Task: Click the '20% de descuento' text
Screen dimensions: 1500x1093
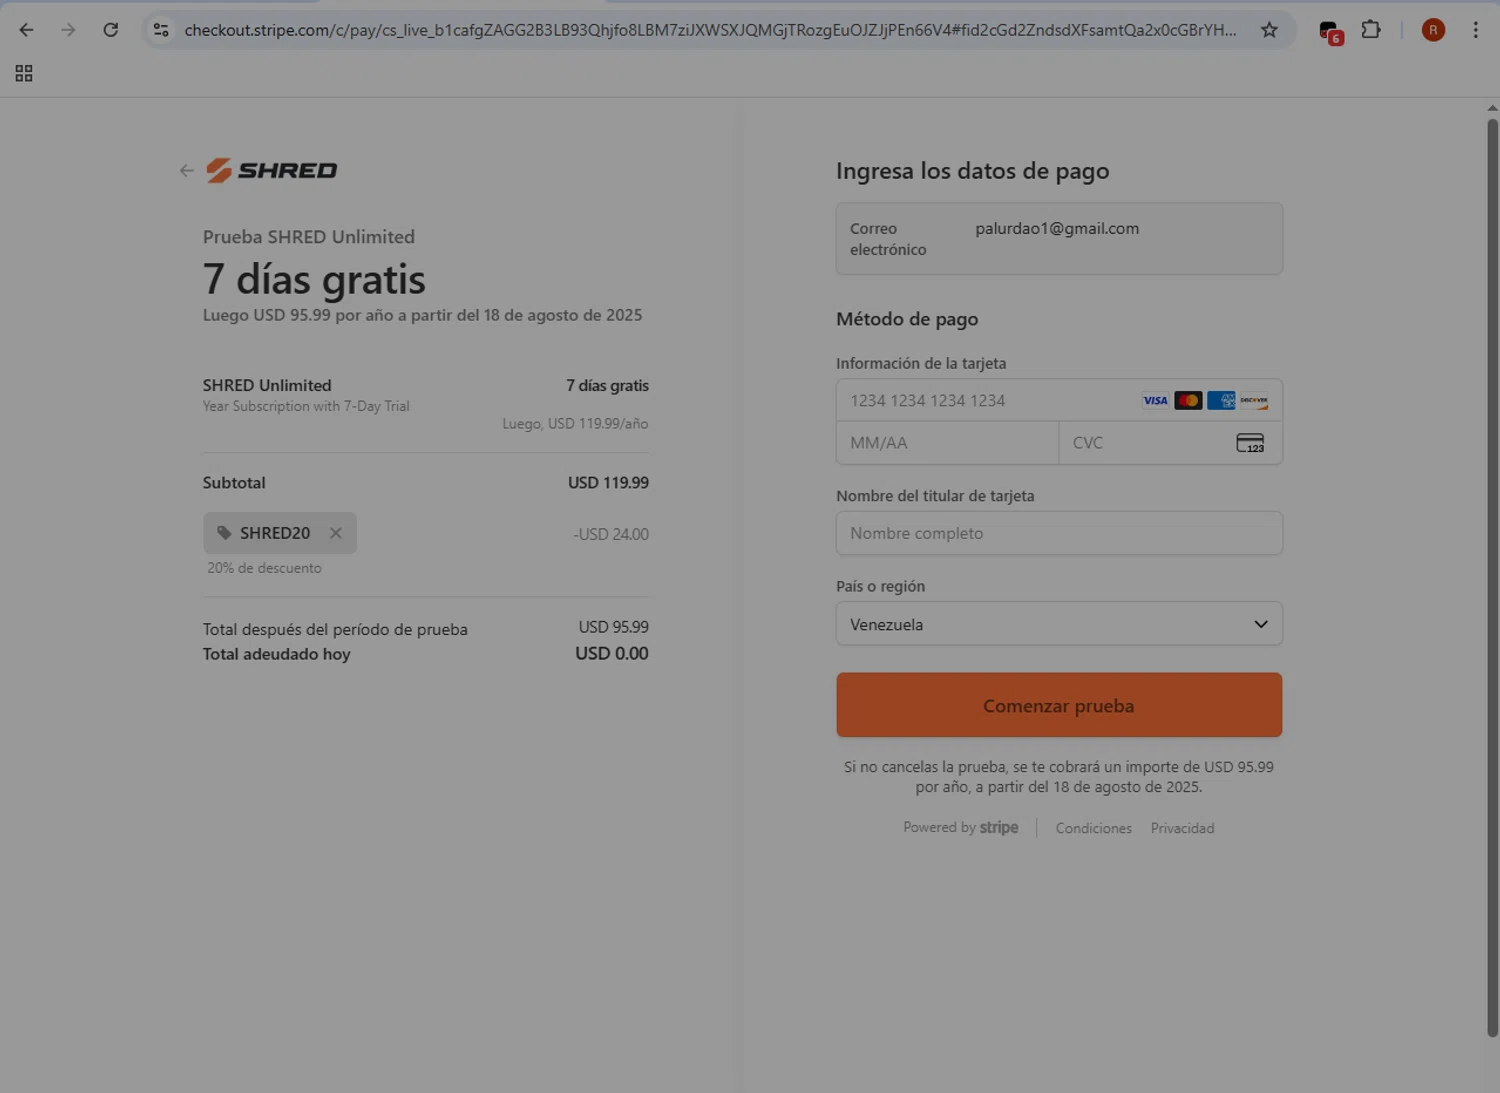Action: (x=264, y=568)
